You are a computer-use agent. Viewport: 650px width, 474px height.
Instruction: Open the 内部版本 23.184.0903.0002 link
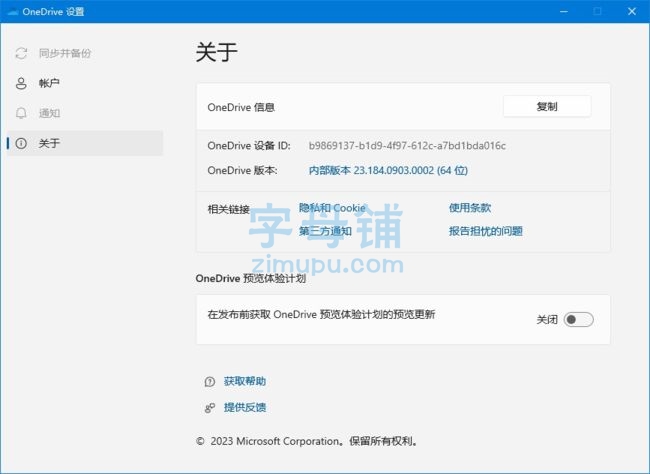click(388, 170)
